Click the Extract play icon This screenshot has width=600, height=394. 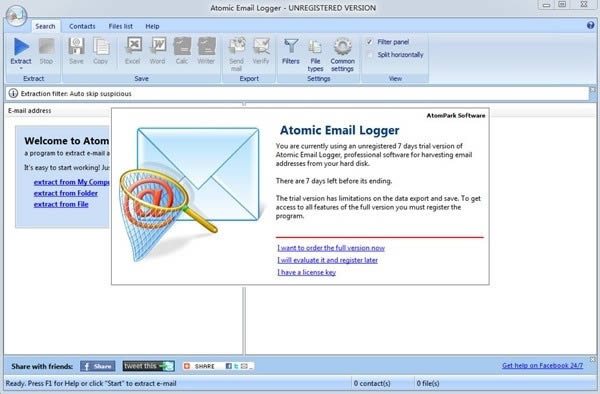point(21,47)
